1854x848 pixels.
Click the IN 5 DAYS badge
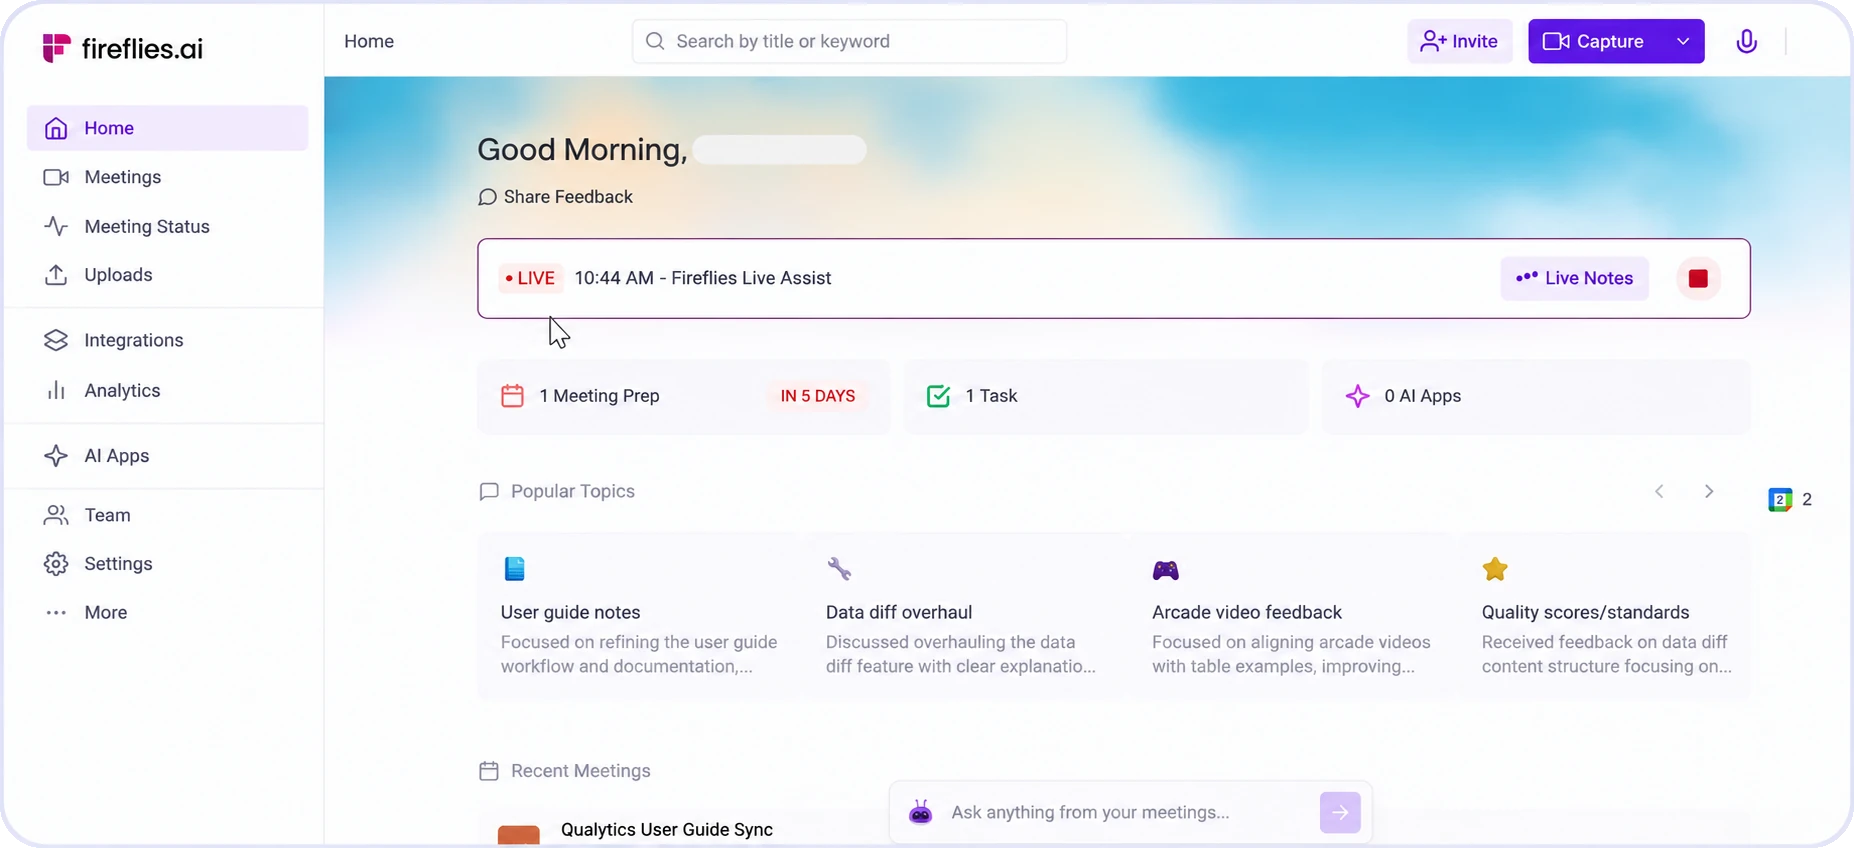(x=818, y=396)
